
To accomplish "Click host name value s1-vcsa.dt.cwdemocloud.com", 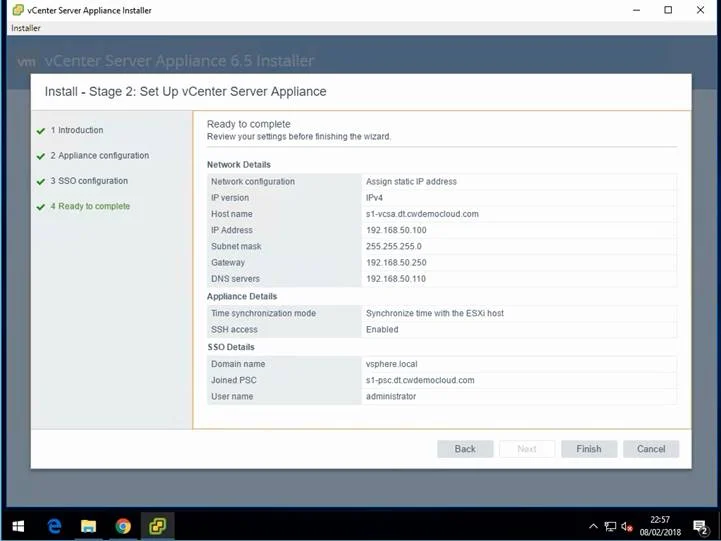I will pyautogui.click(x=422, y=214).
